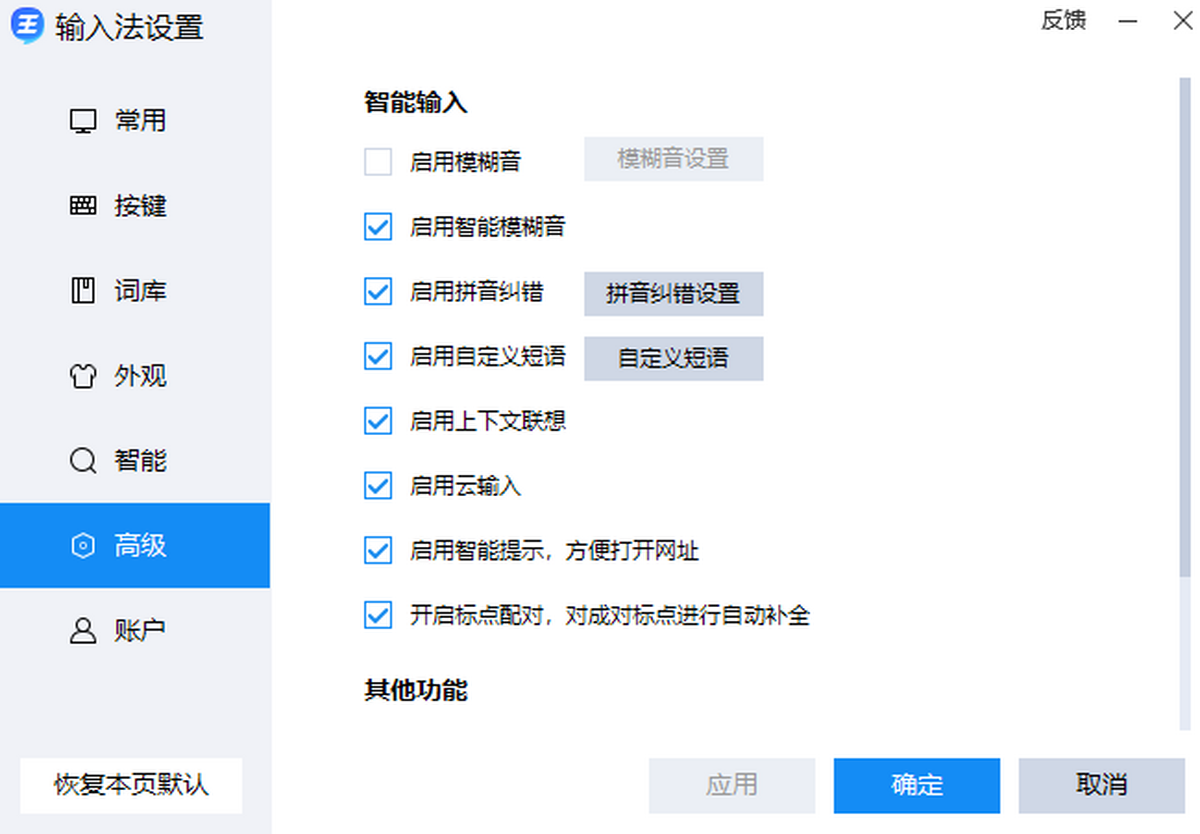1200x834 pixels.
Task: Click the shirt icon for 外观
Action: pyautogui.click(x=83, y=376)
